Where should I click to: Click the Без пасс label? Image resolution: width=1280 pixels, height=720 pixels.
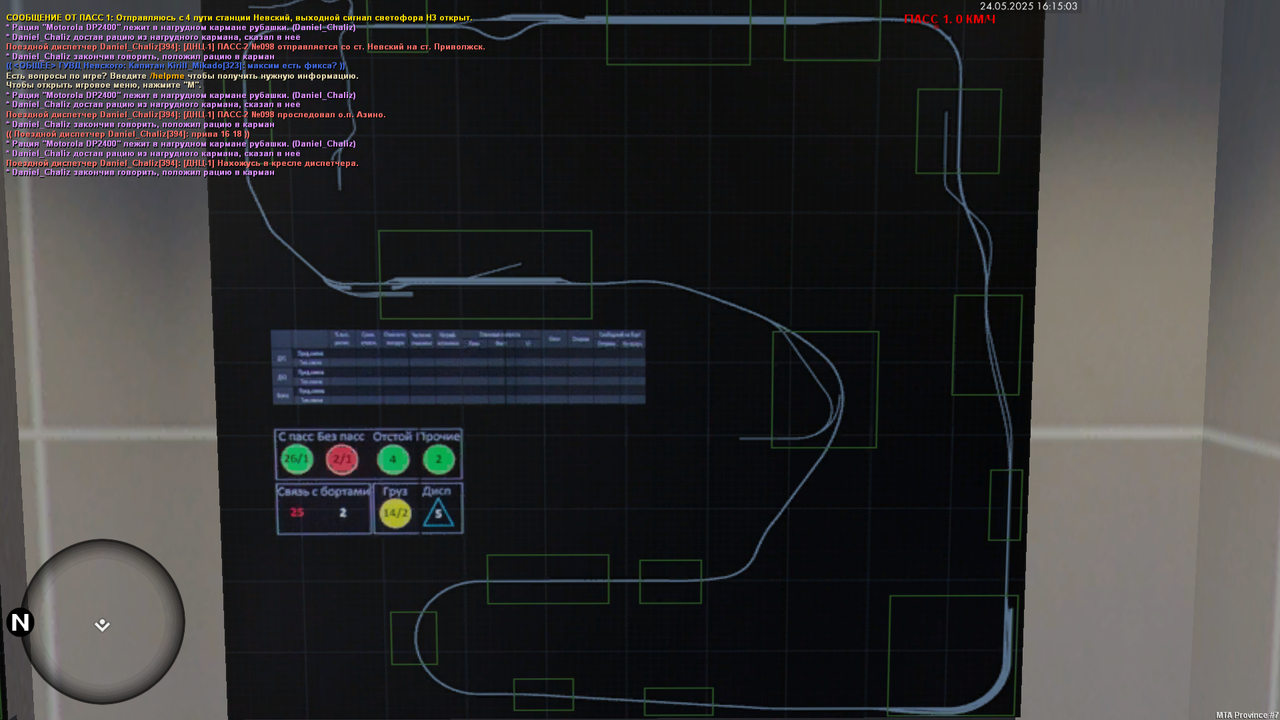pyautogui.click(x=341, y=437)
